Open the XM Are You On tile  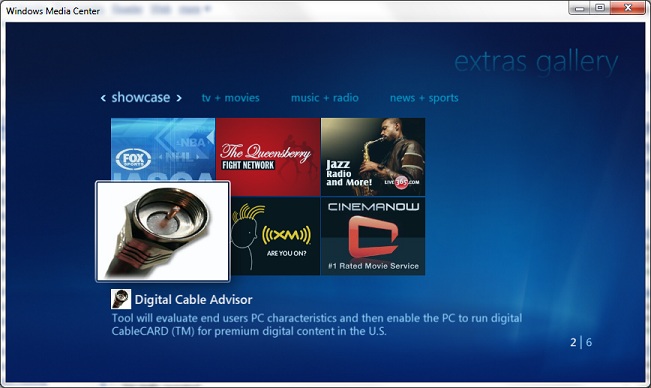click(275, 236)
